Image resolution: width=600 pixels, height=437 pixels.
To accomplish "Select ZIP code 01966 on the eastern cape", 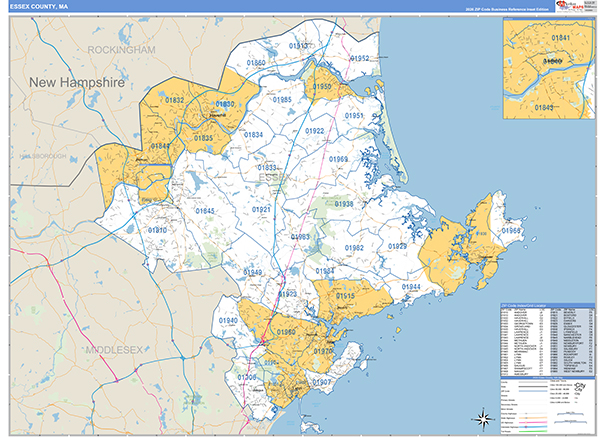I will [x=511, y=231].
